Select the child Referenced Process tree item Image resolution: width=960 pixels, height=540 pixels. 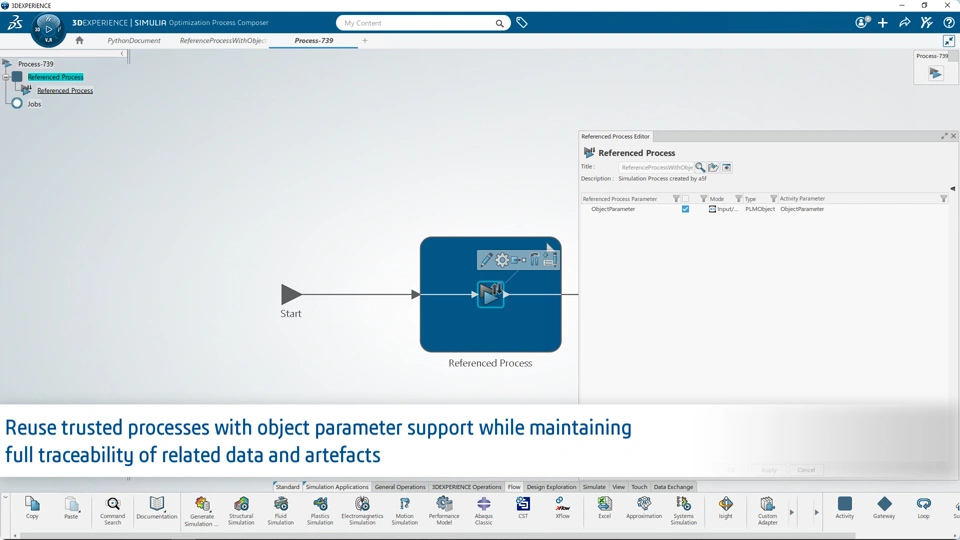point(65,91)
